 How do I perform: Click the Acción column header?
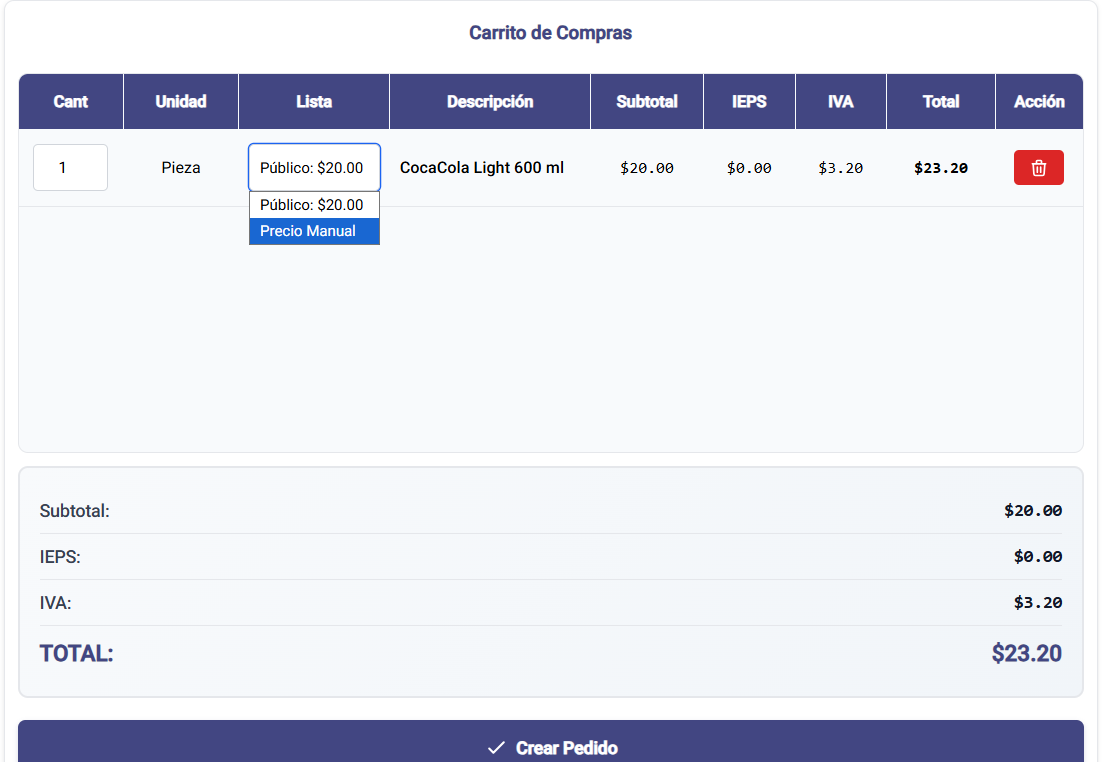coord(1039,101)
